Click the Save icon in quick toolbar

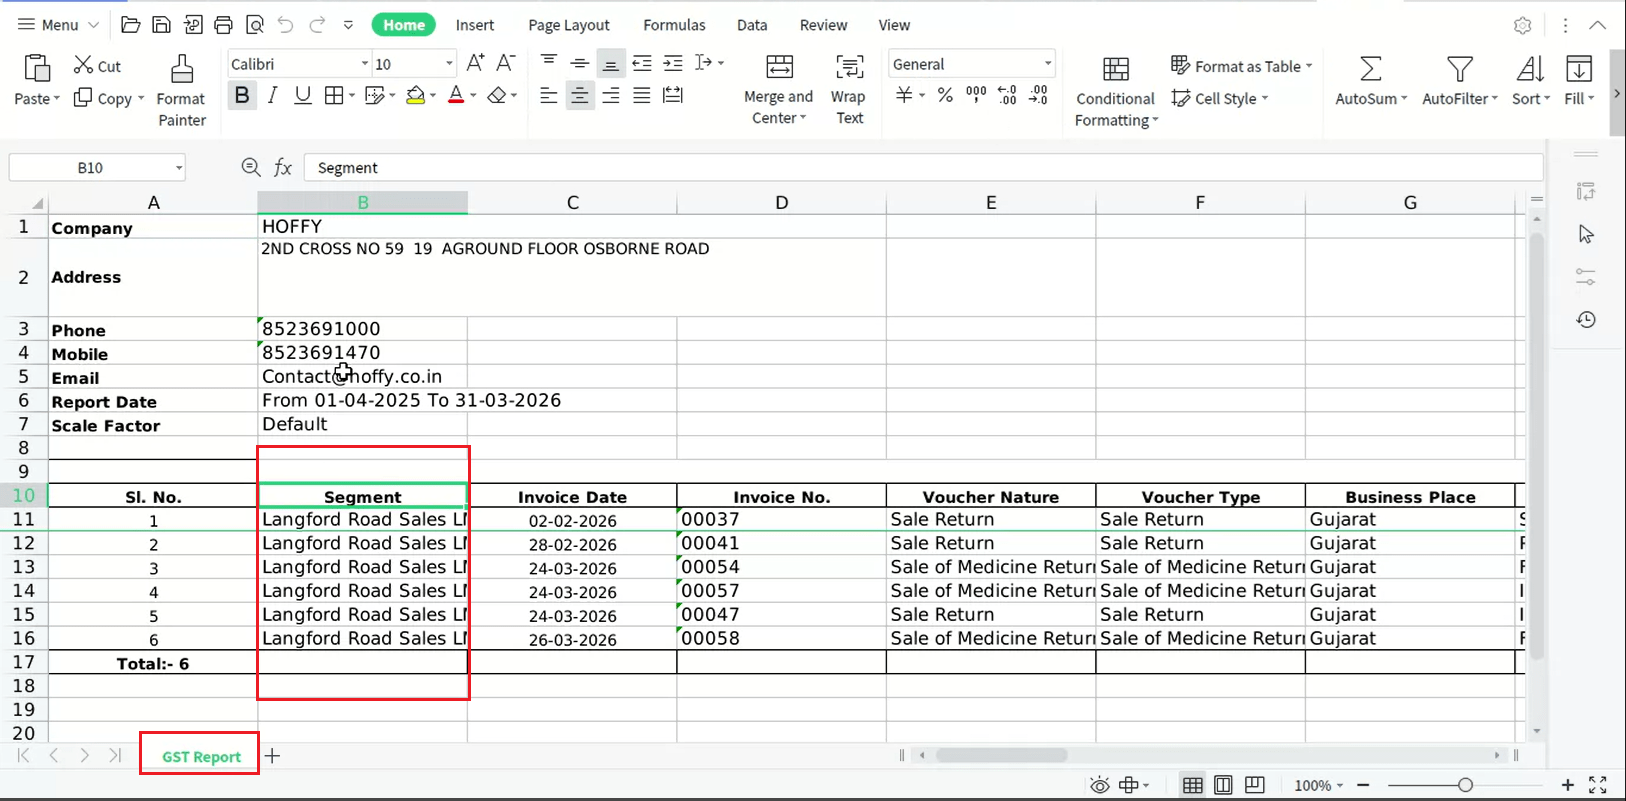161,25
